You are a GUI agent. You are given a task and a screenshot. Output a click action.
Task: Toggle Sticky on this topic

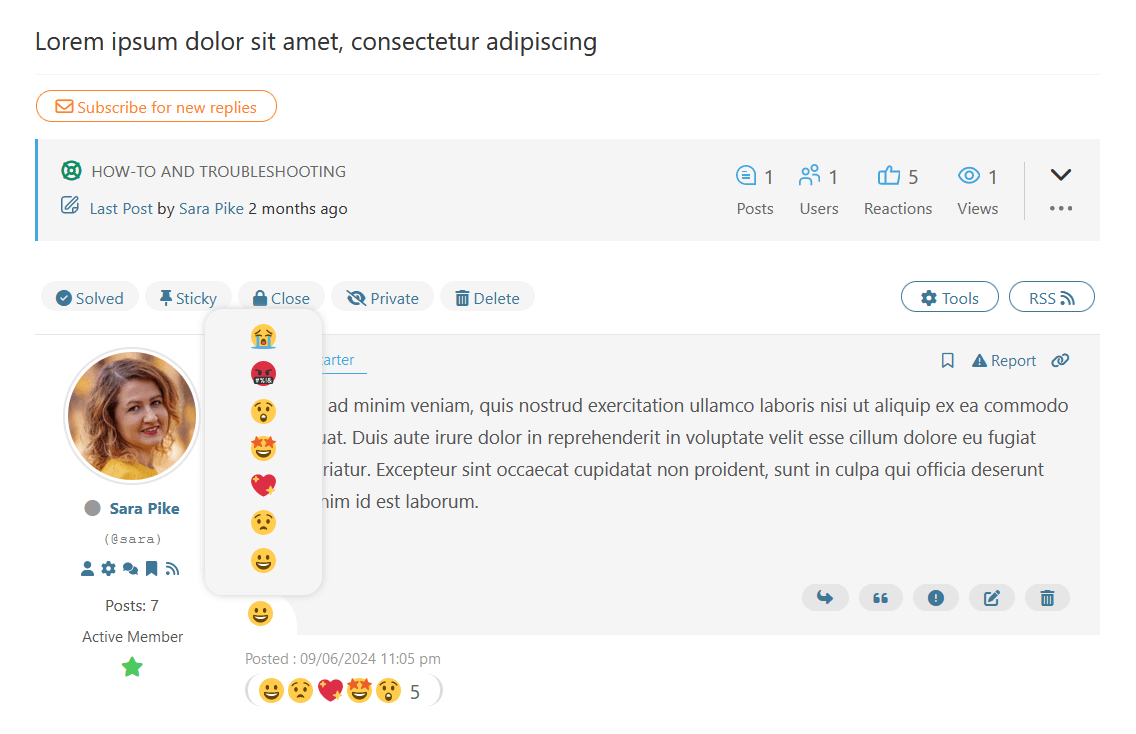(188, 298)
